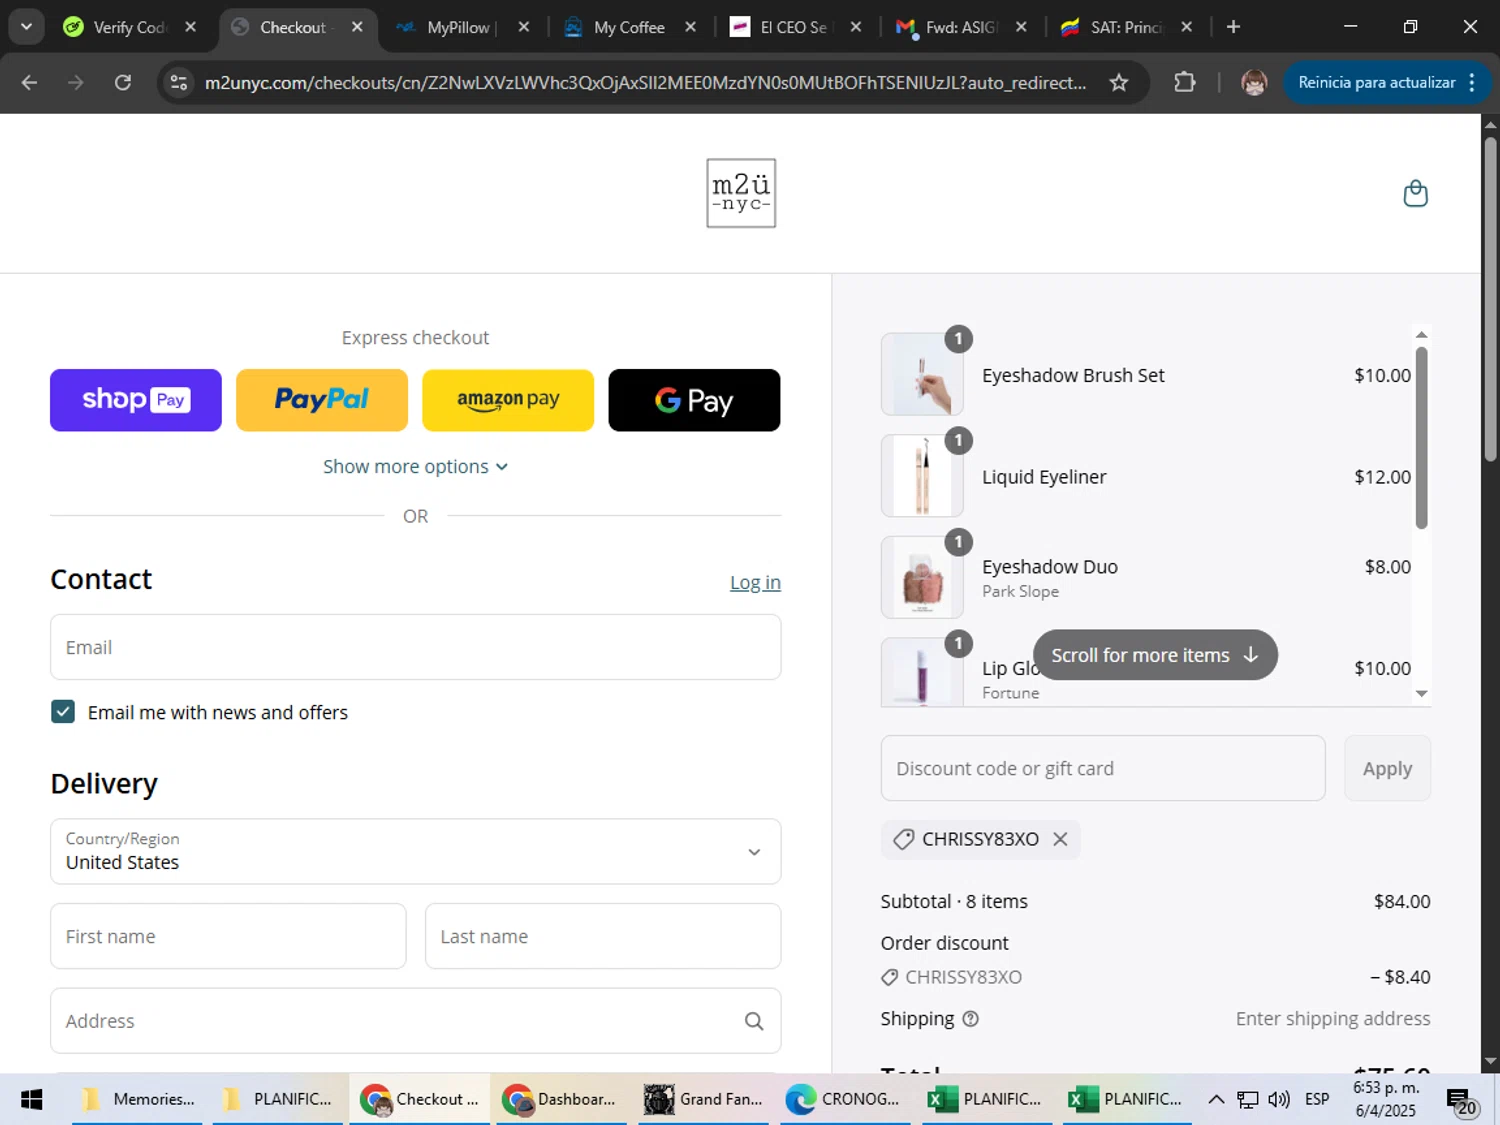Open the Chrome profile avatar
1500x1125 pixels.
(x=1254, y=83)
